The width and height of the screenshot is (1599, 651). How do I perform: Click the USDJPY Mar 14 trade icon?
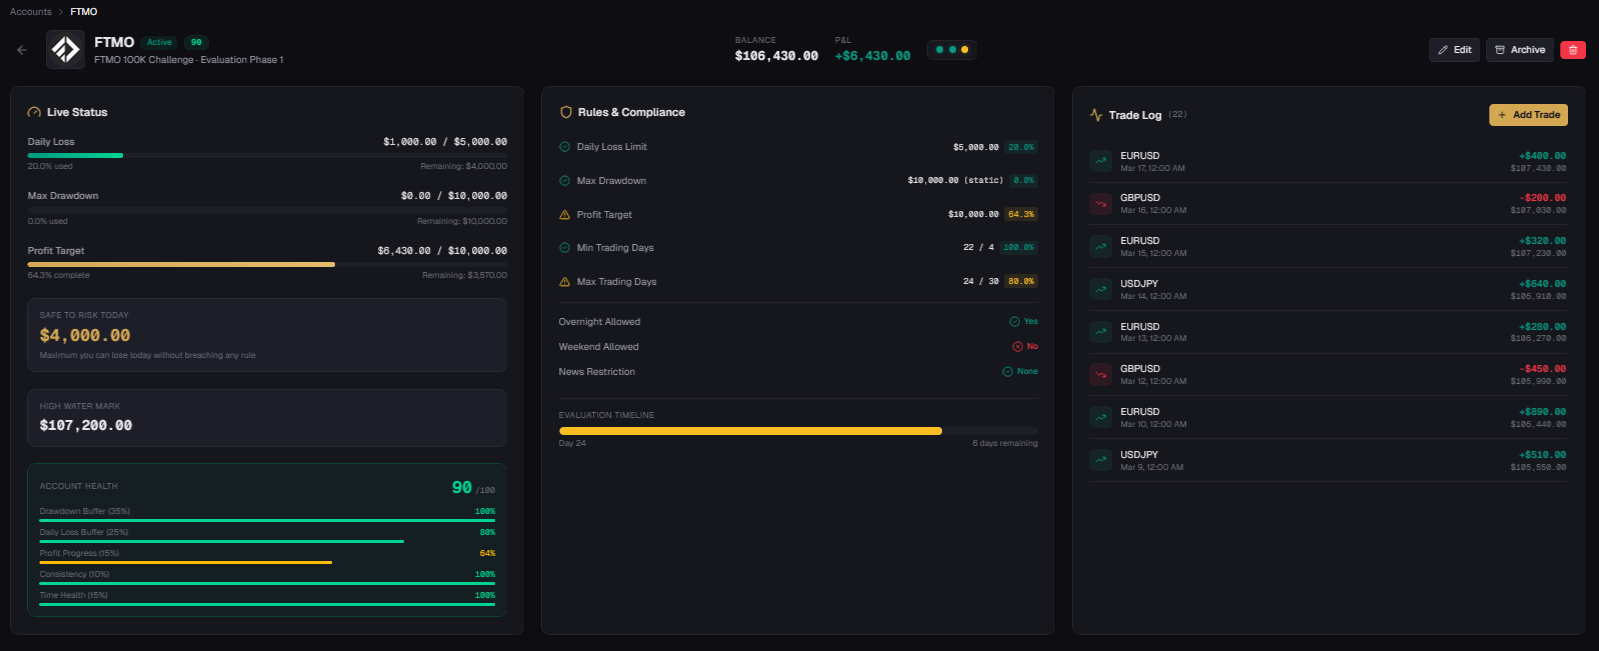tap(1101, 289)
